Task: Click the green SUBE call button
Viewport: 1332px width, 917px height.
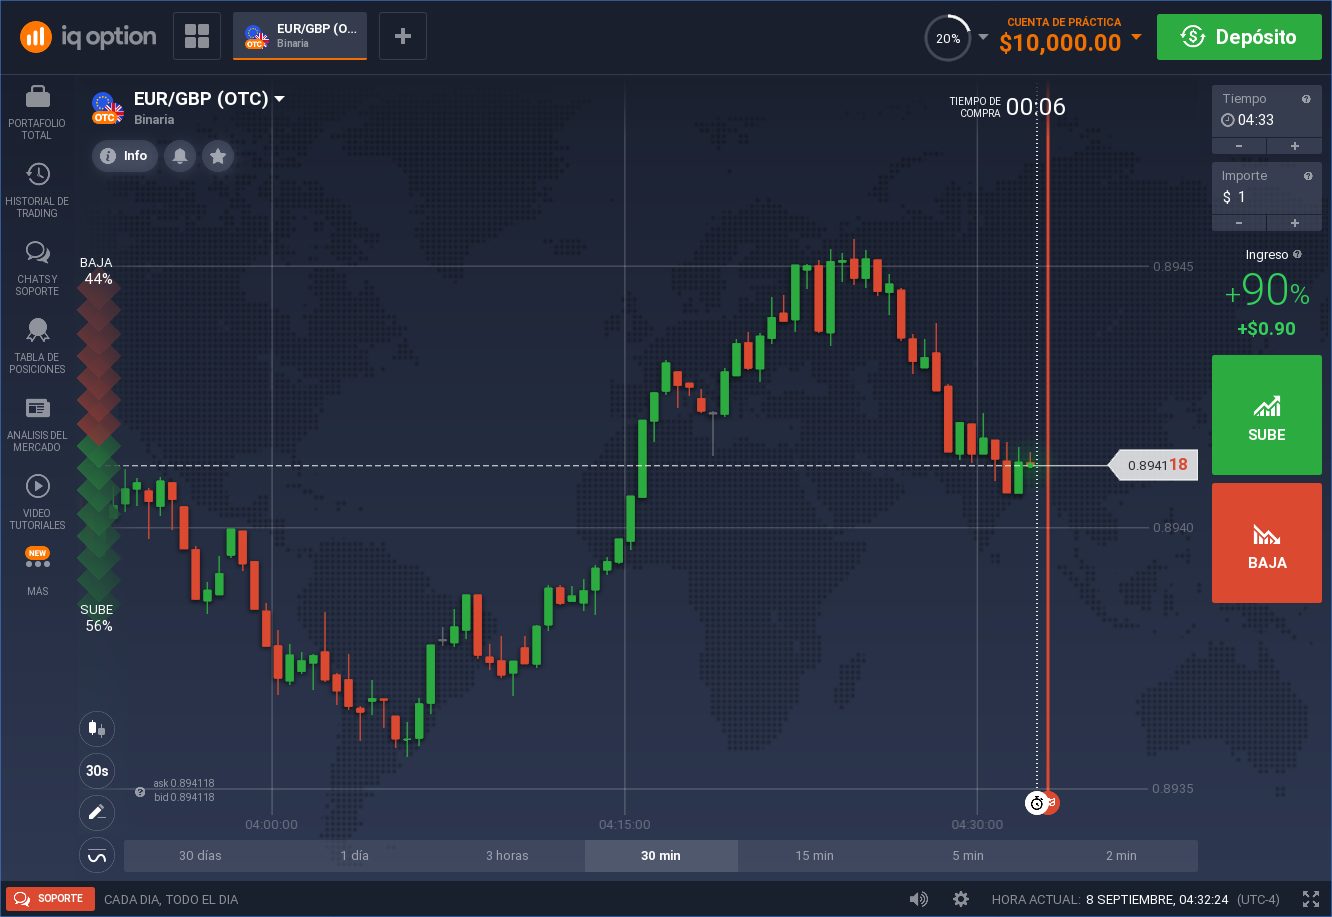Action: [x=1267, y=415]
